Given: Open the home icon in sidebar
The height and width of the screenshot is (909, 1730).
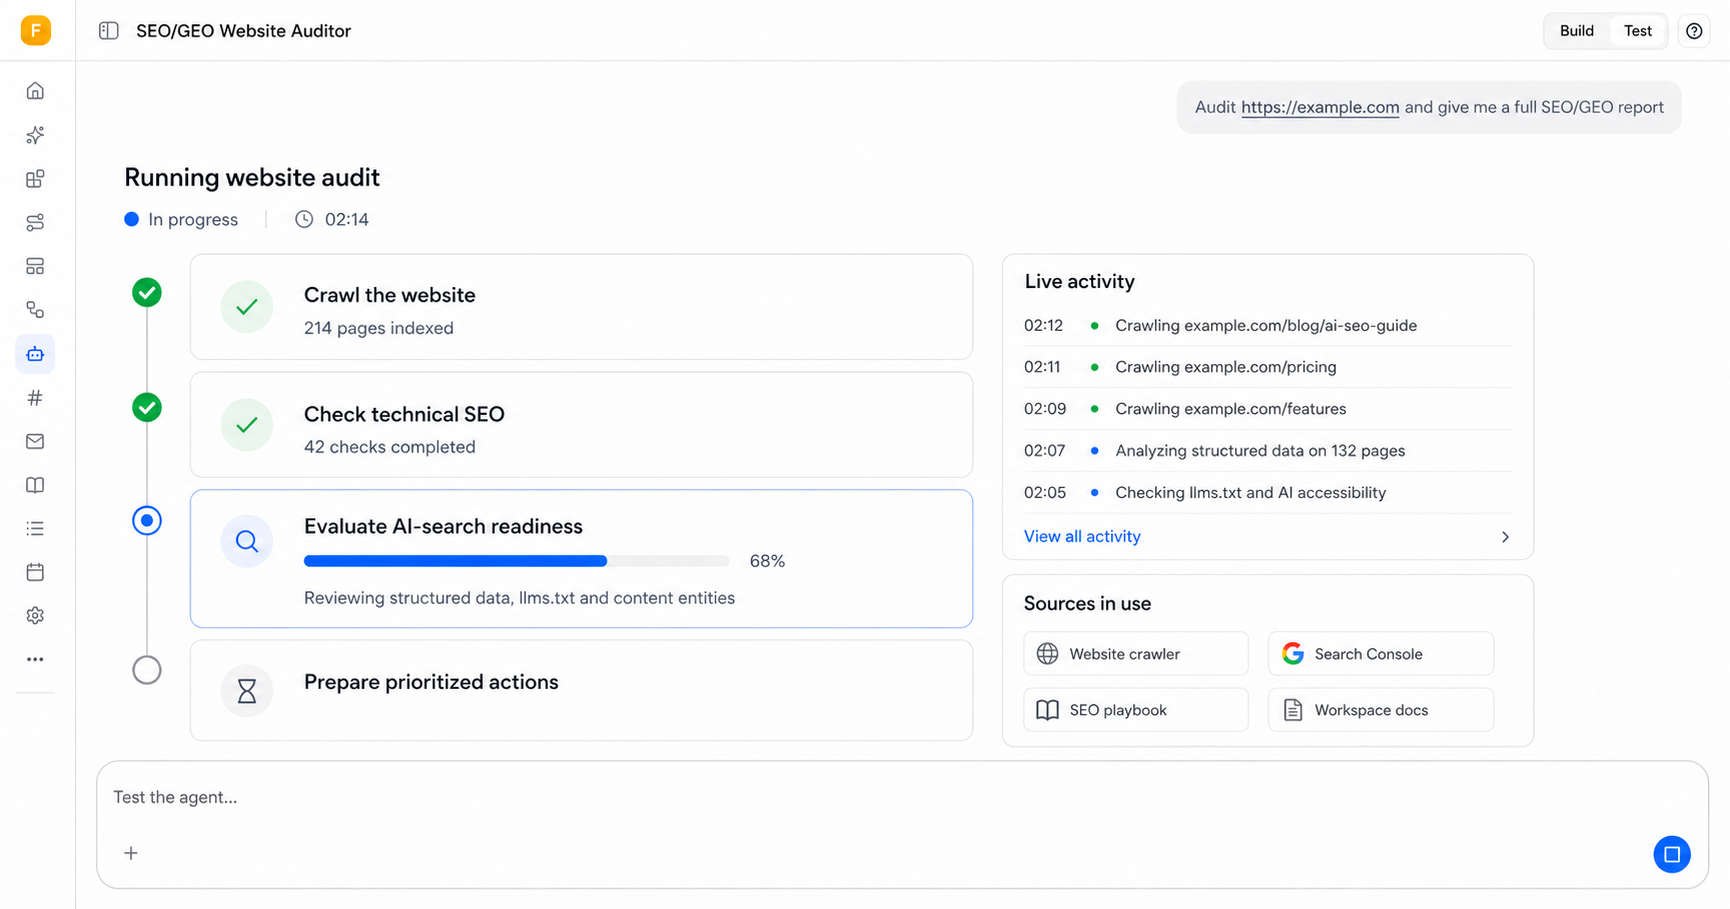Looking at the screenshot, I should pyautogui.click(x=35, y=91).
